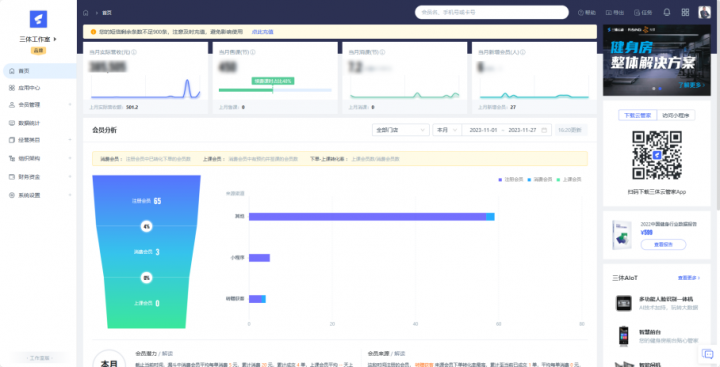The height and width of the screenshot is (367, 720).
Task: Toggle 上课会员 legend in chart
Action: click(x=568, y=180)
